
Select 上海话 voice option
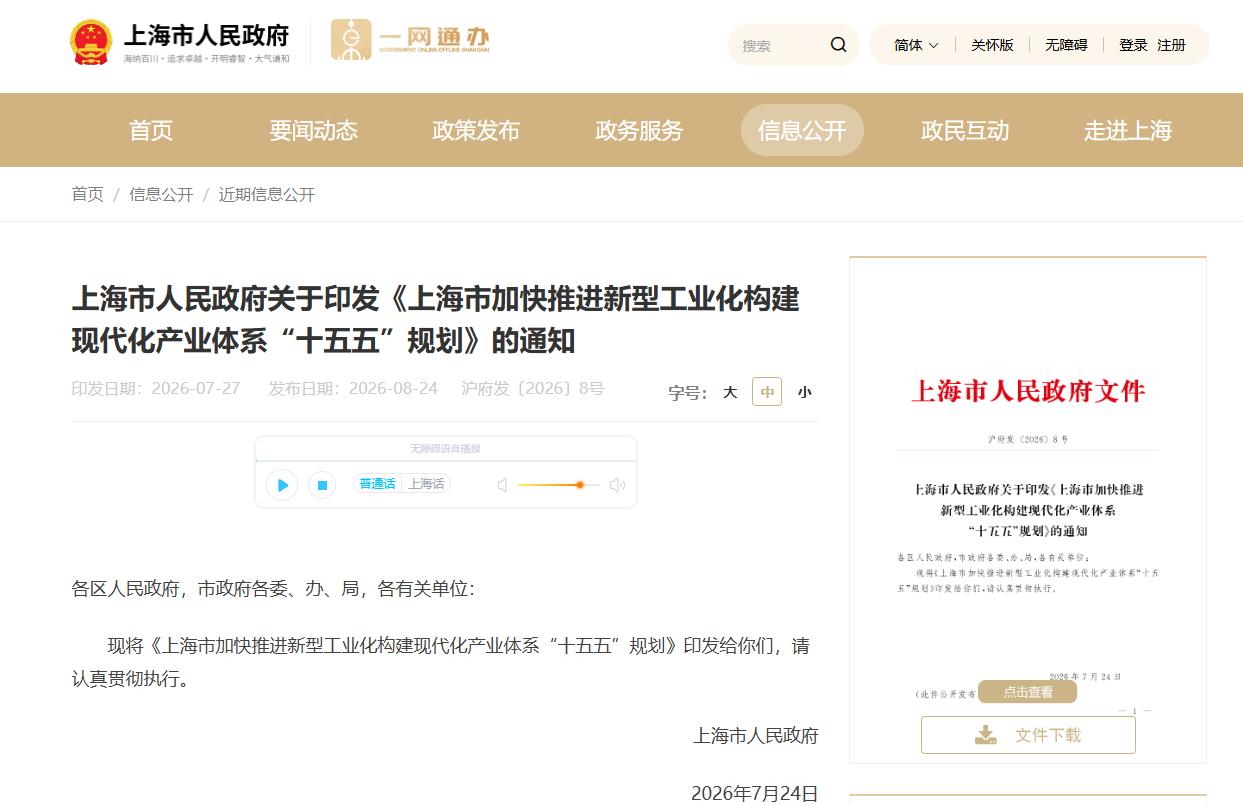coord(425,484)
